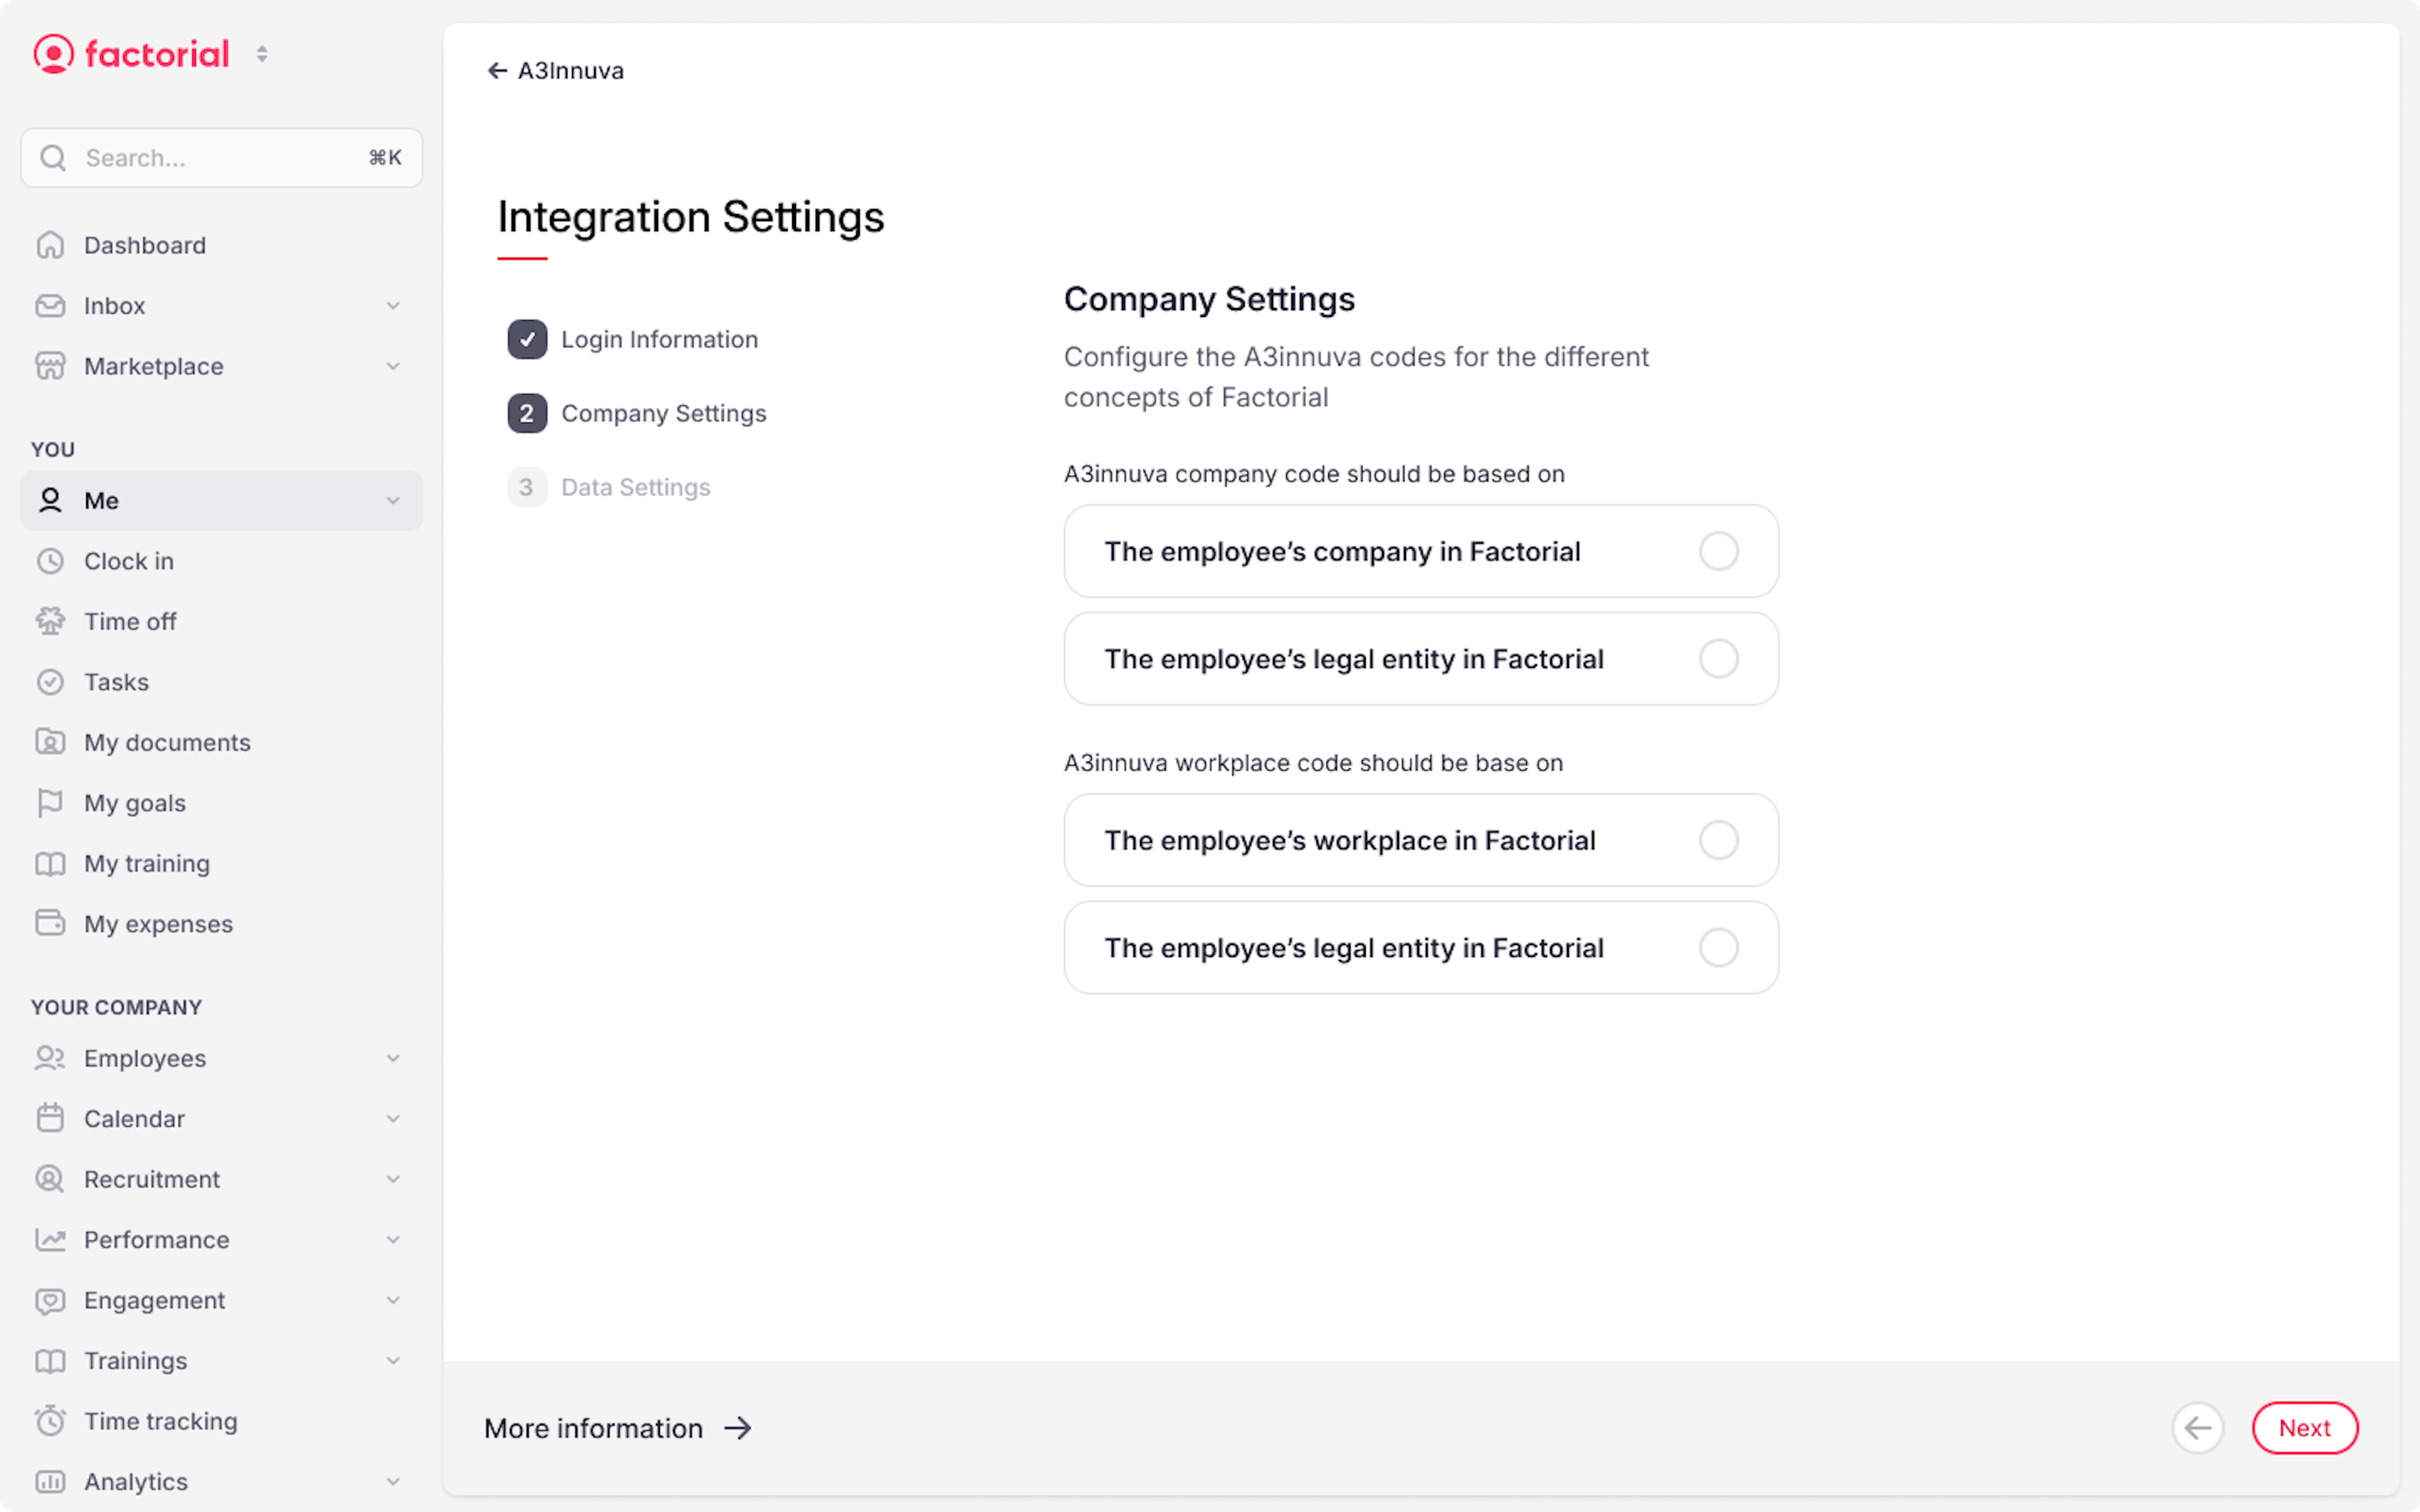Open the My expenses menu item
This screenshot has height=1512, width=2420.
click(221, 923)
